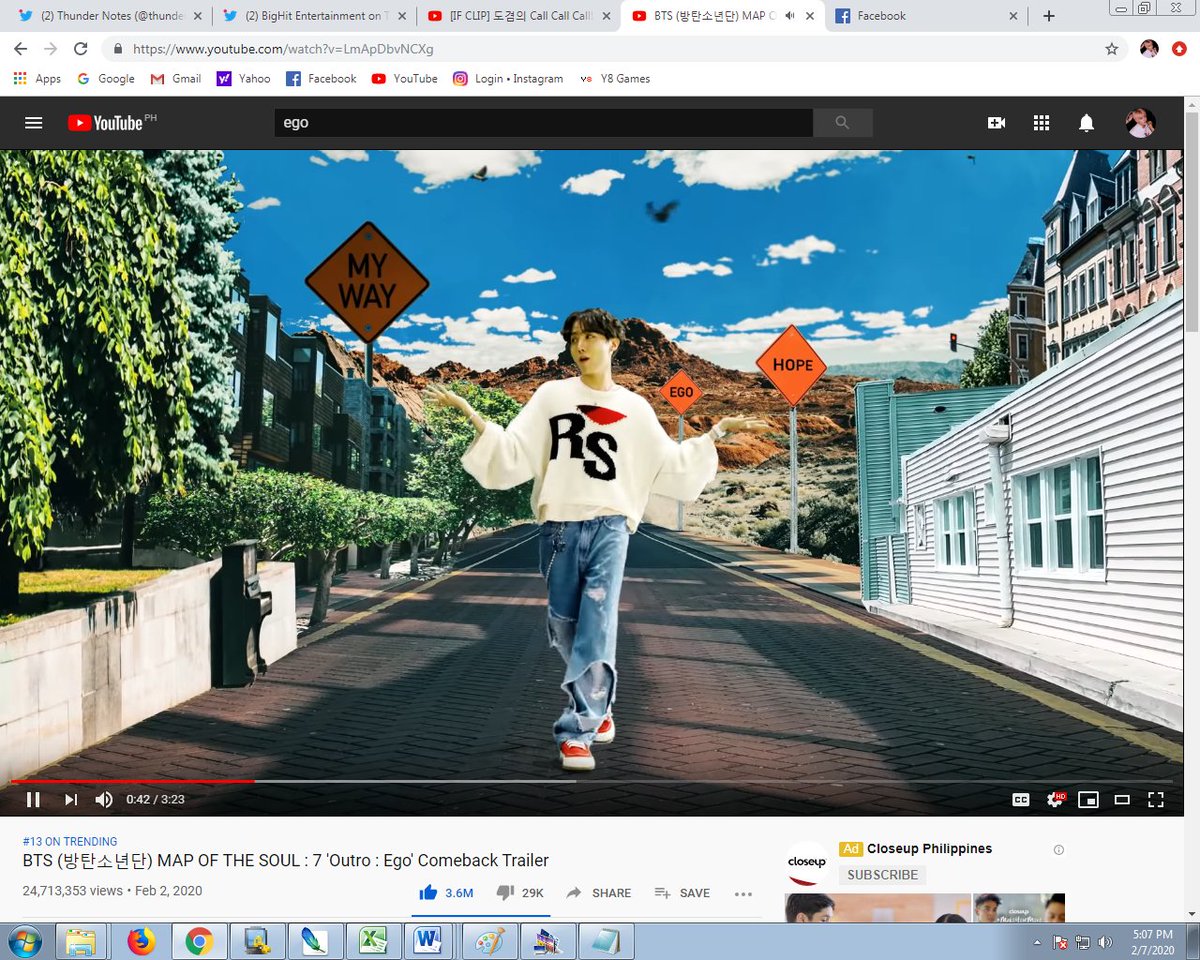Screen dimensions: 1200x960
Task: Pause the video
Action: click(x=32, y=799)
